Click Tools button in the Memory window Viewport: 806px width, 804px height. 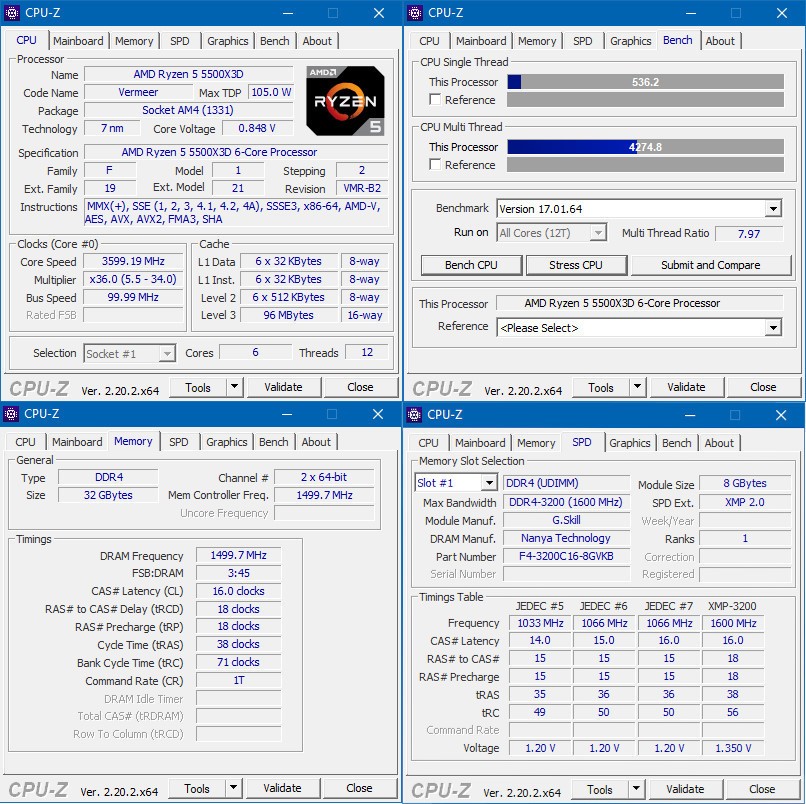[x=197, y=788]
